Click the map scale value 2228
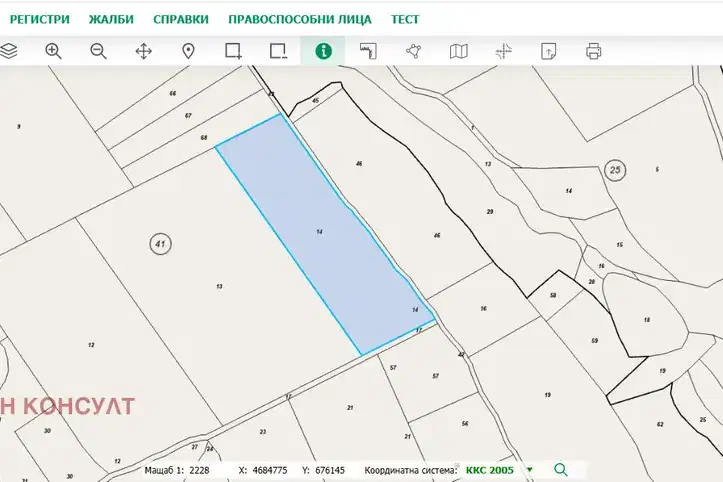Image resolution: width=723 pixels, height=482 pixels. pos(199,470)
